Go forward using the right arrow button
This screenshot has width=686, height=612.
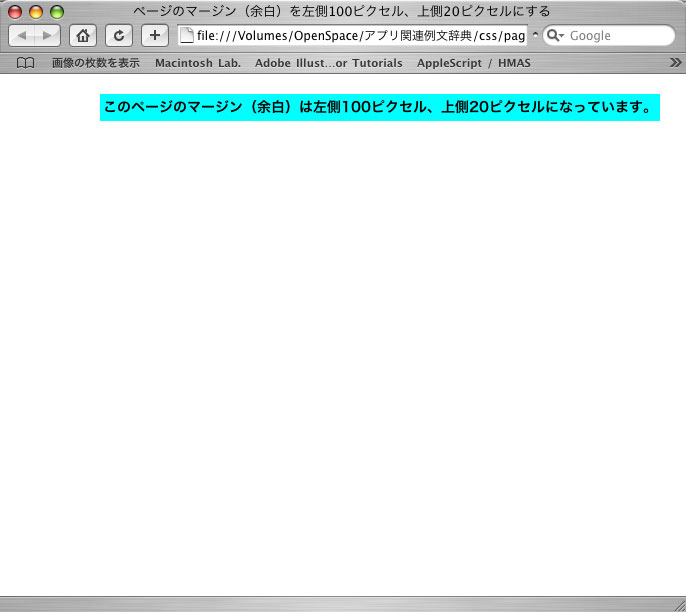[x=47, y=35]
